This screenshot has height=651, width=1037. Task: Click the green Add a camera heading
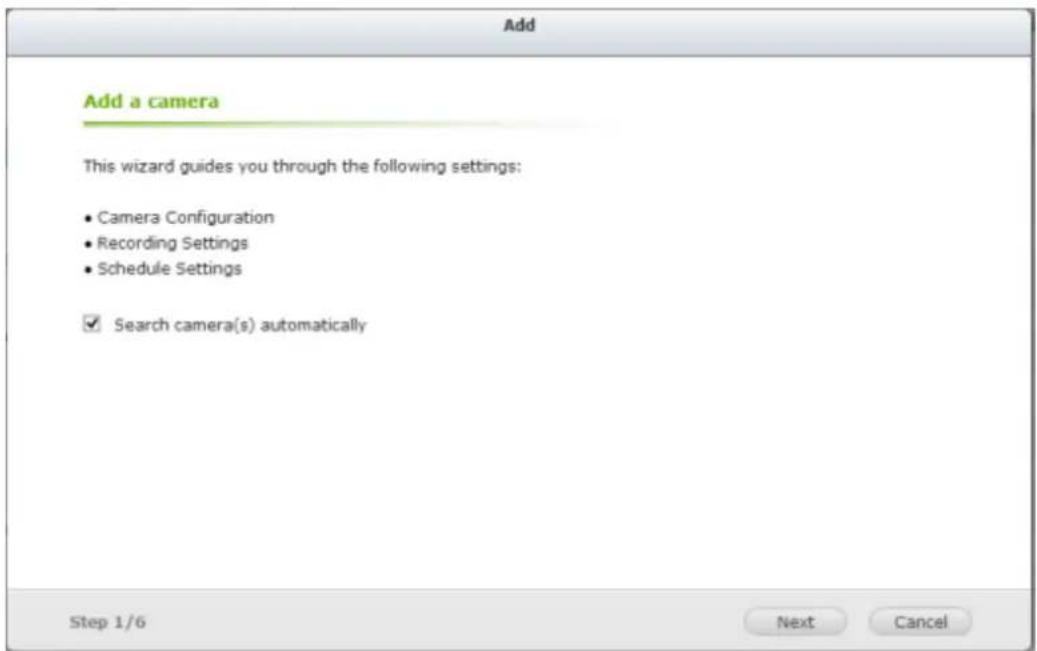[x=151, y=101]
